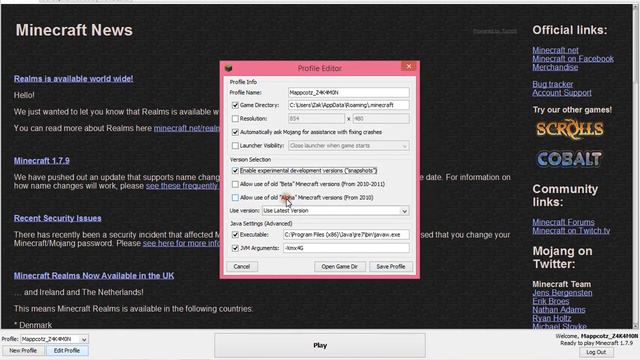
Task: Toggle the Game Directory checkbox
Action: pos(235,105)
